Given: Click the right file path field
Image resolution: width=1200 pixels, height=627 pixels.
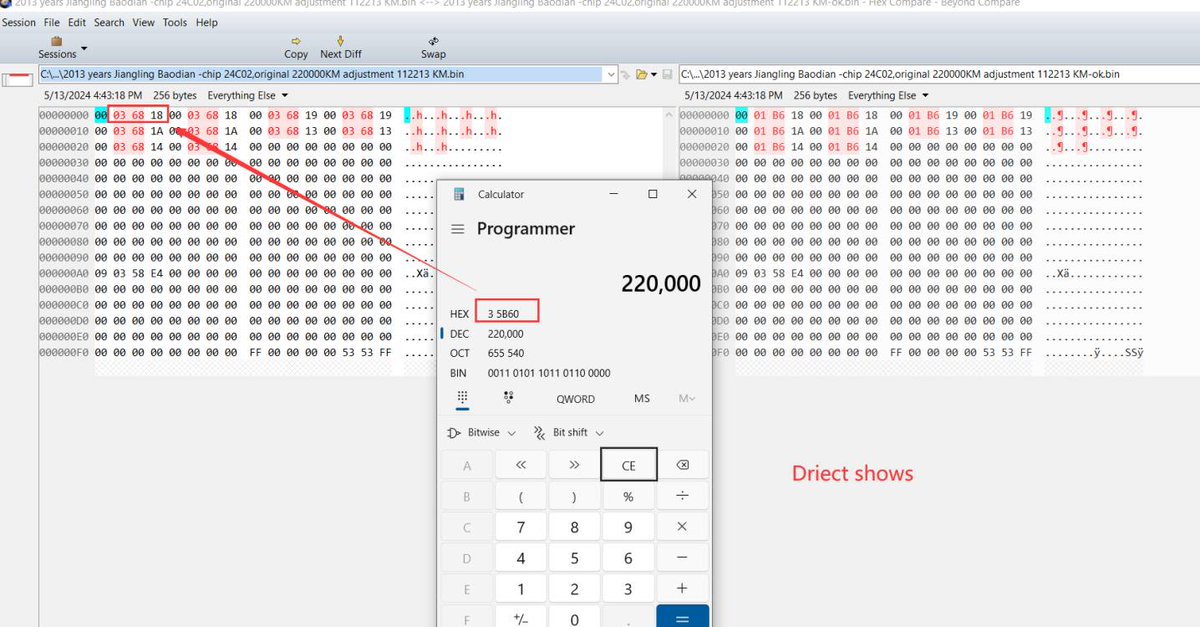Looking at the screenshot, I should [x=938, y=74].
